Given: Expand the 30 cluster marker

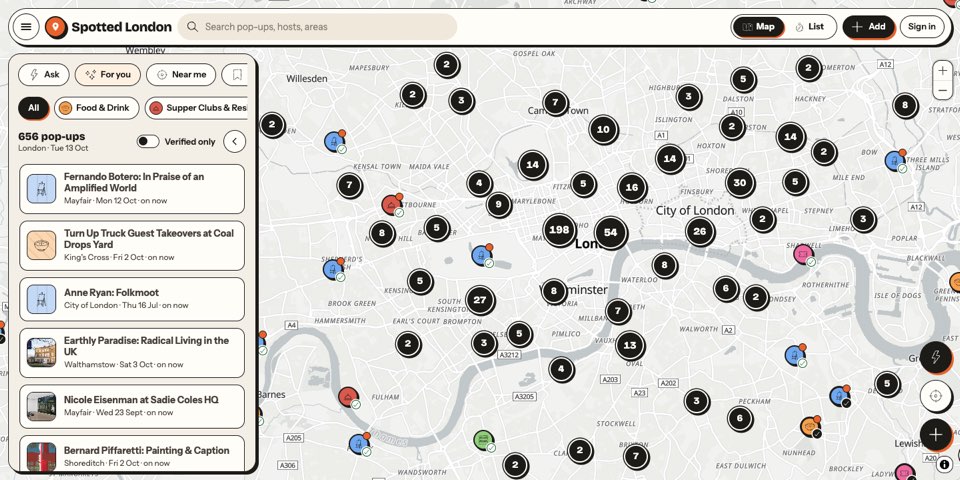Looking at the screenshot, I should pos(740,182).
